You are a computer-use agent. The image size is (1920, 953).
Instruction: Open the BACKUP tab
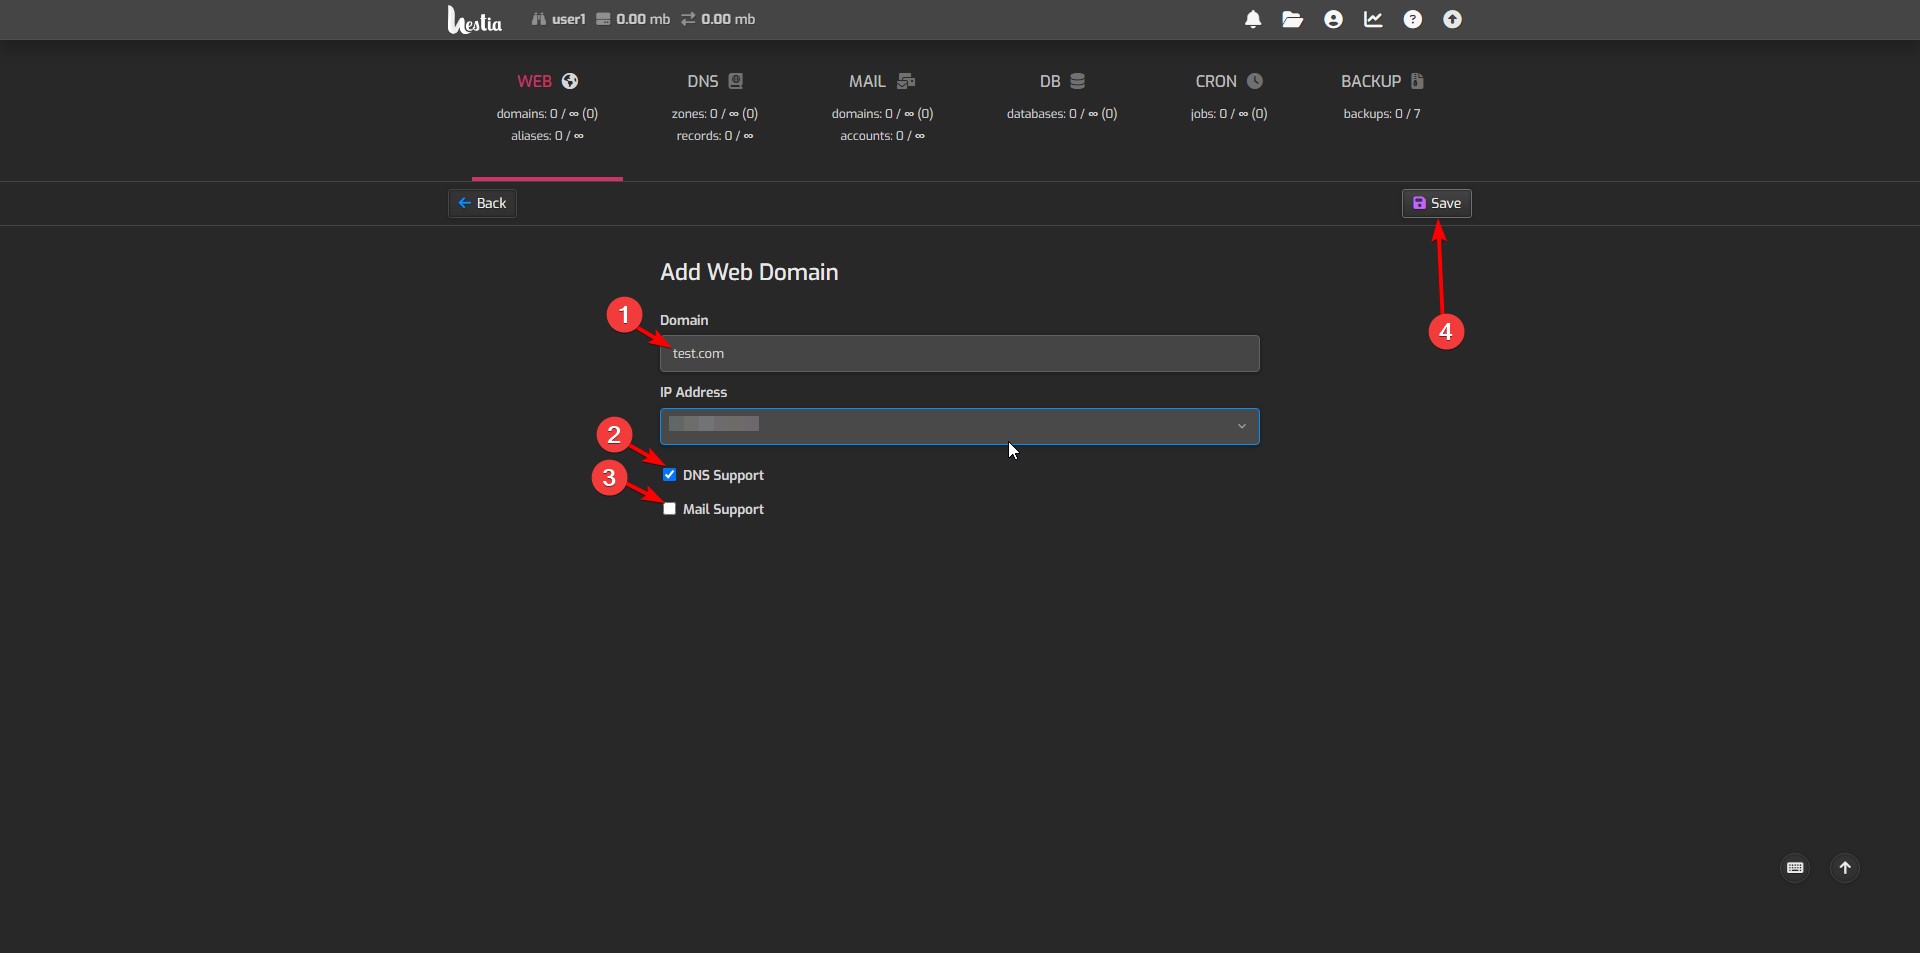tap(1381, 82)
